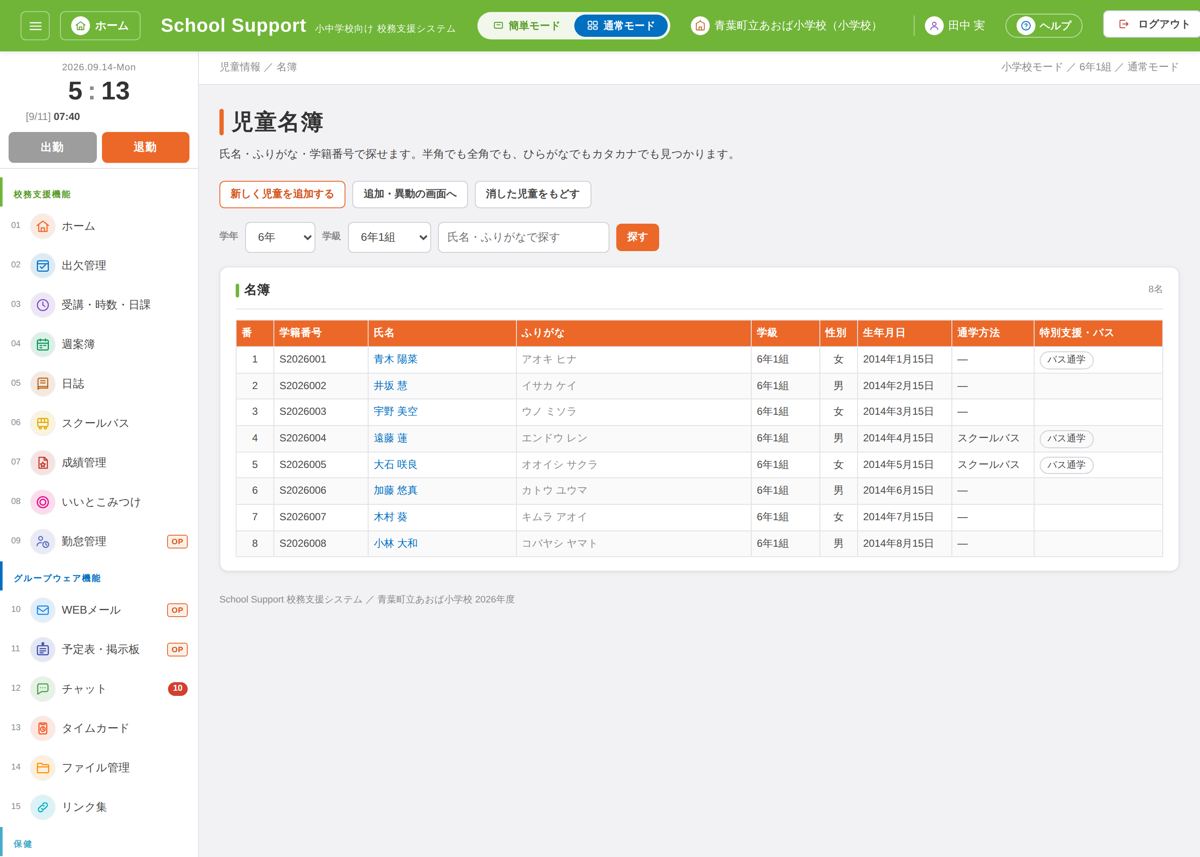
Task: Click the 出勤 clock-in button
Action: (52, 147)
